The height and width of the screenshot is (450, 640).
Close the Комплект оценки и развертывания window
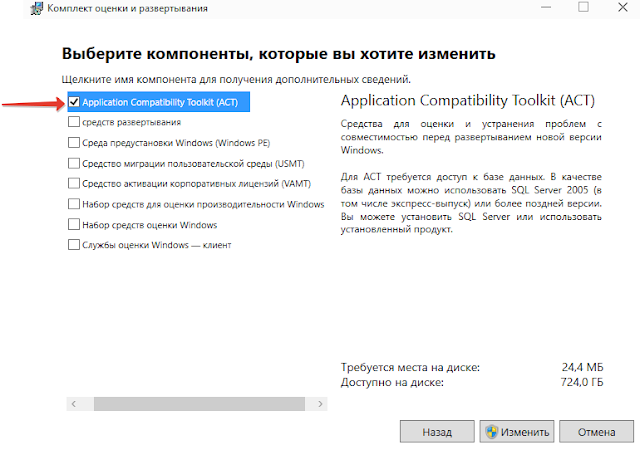point(622,7)
